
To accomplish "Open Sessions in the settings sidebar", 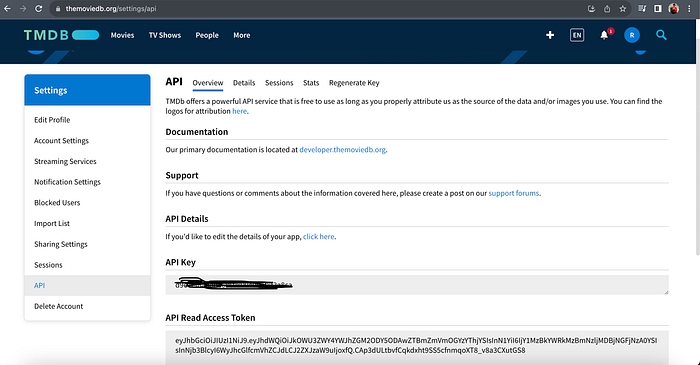I will coord(48,265).
